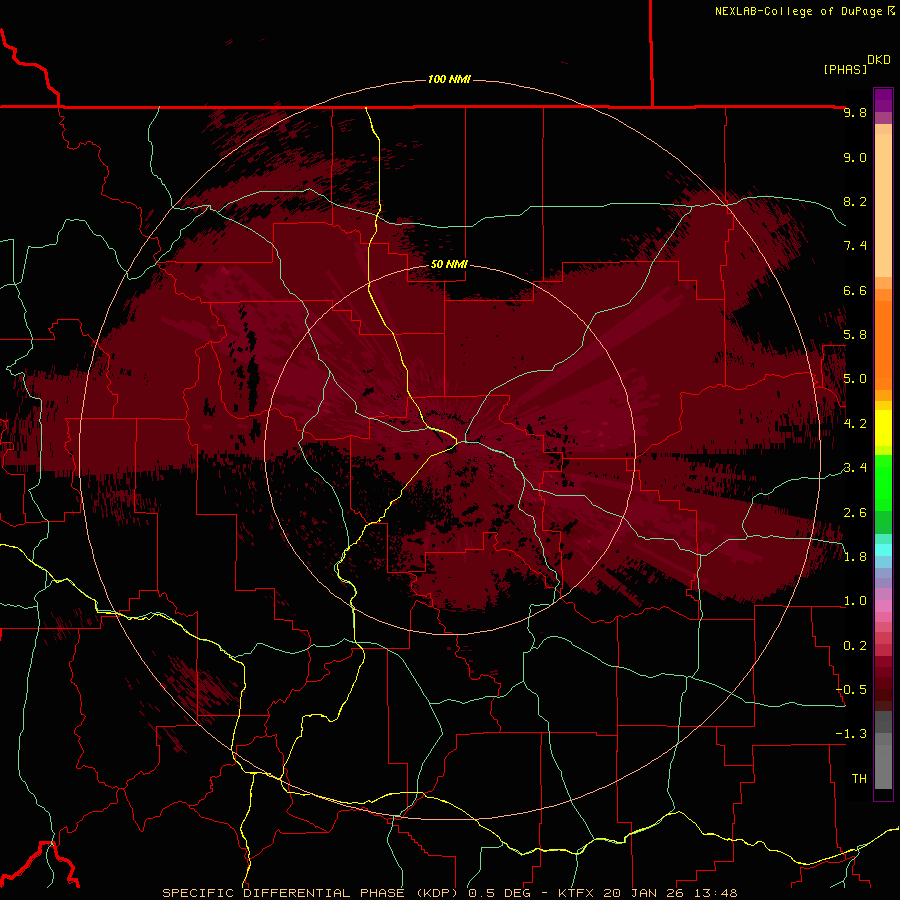The image size is (900, 900).
Task: Click the 5.0 legend value
Action: [x=855, y=379]
